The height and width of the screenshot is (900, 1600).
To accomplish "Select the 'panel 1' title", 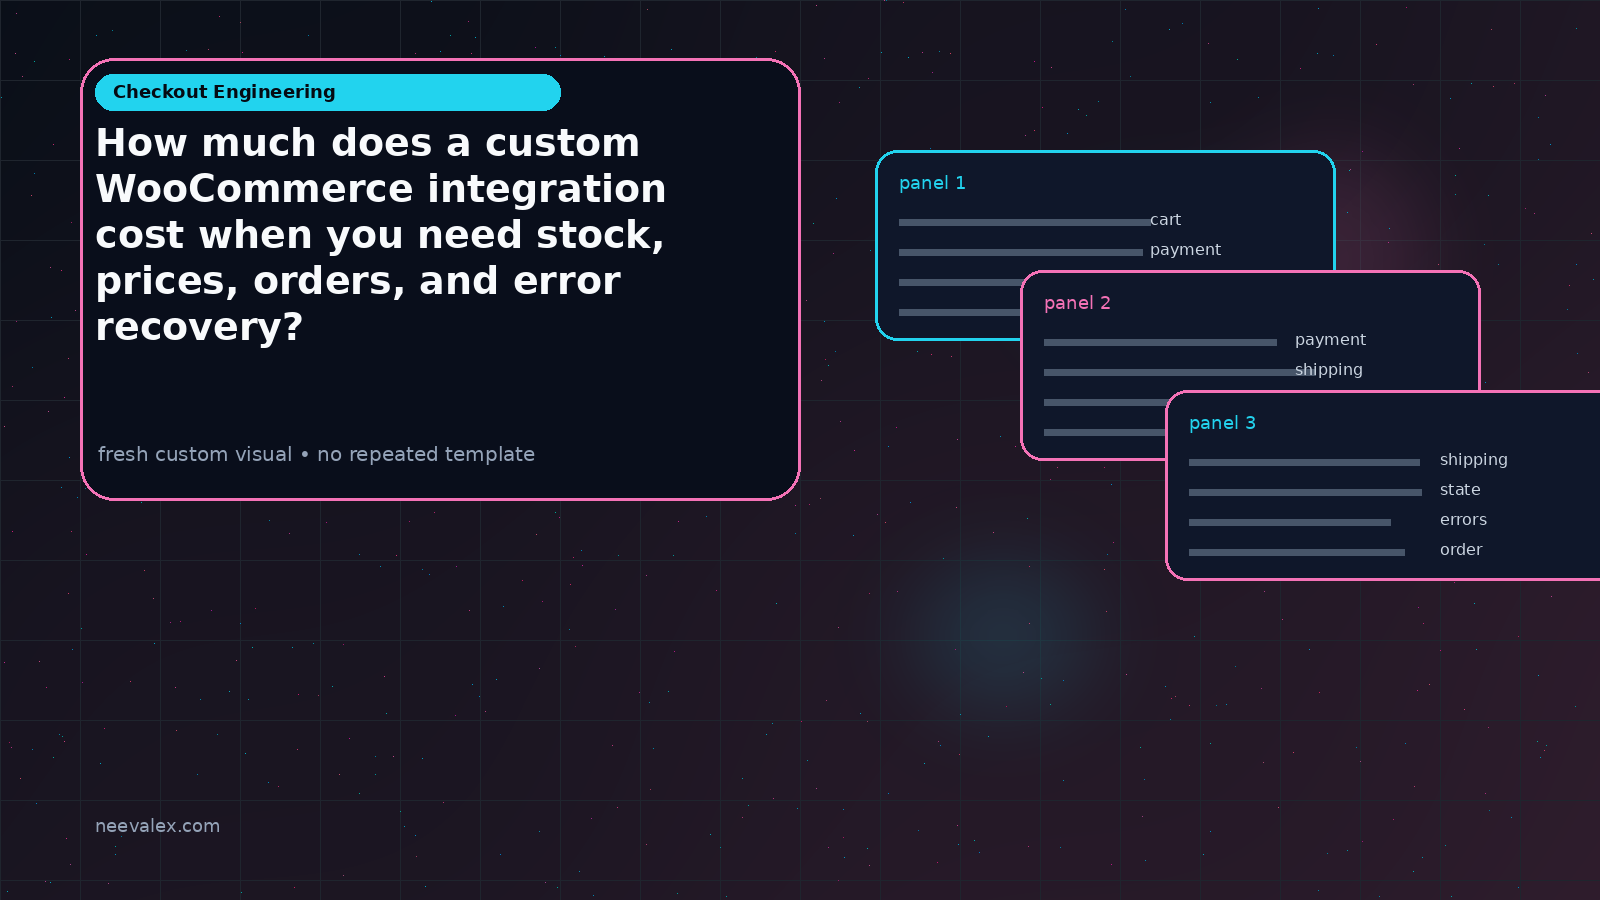I will pyautogui.click(x=932, y=183).
